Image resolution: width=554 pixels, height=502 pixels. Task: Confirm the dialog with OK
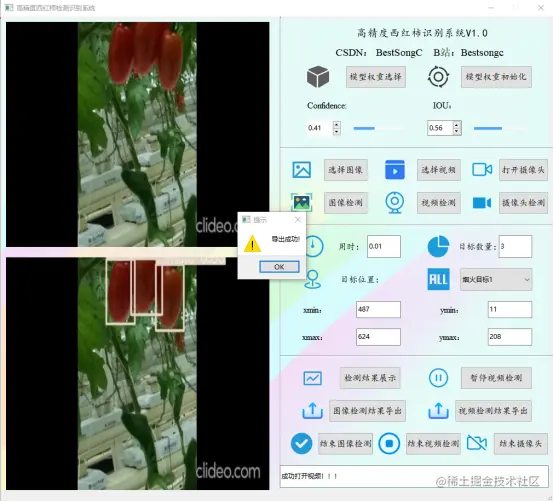279,267
